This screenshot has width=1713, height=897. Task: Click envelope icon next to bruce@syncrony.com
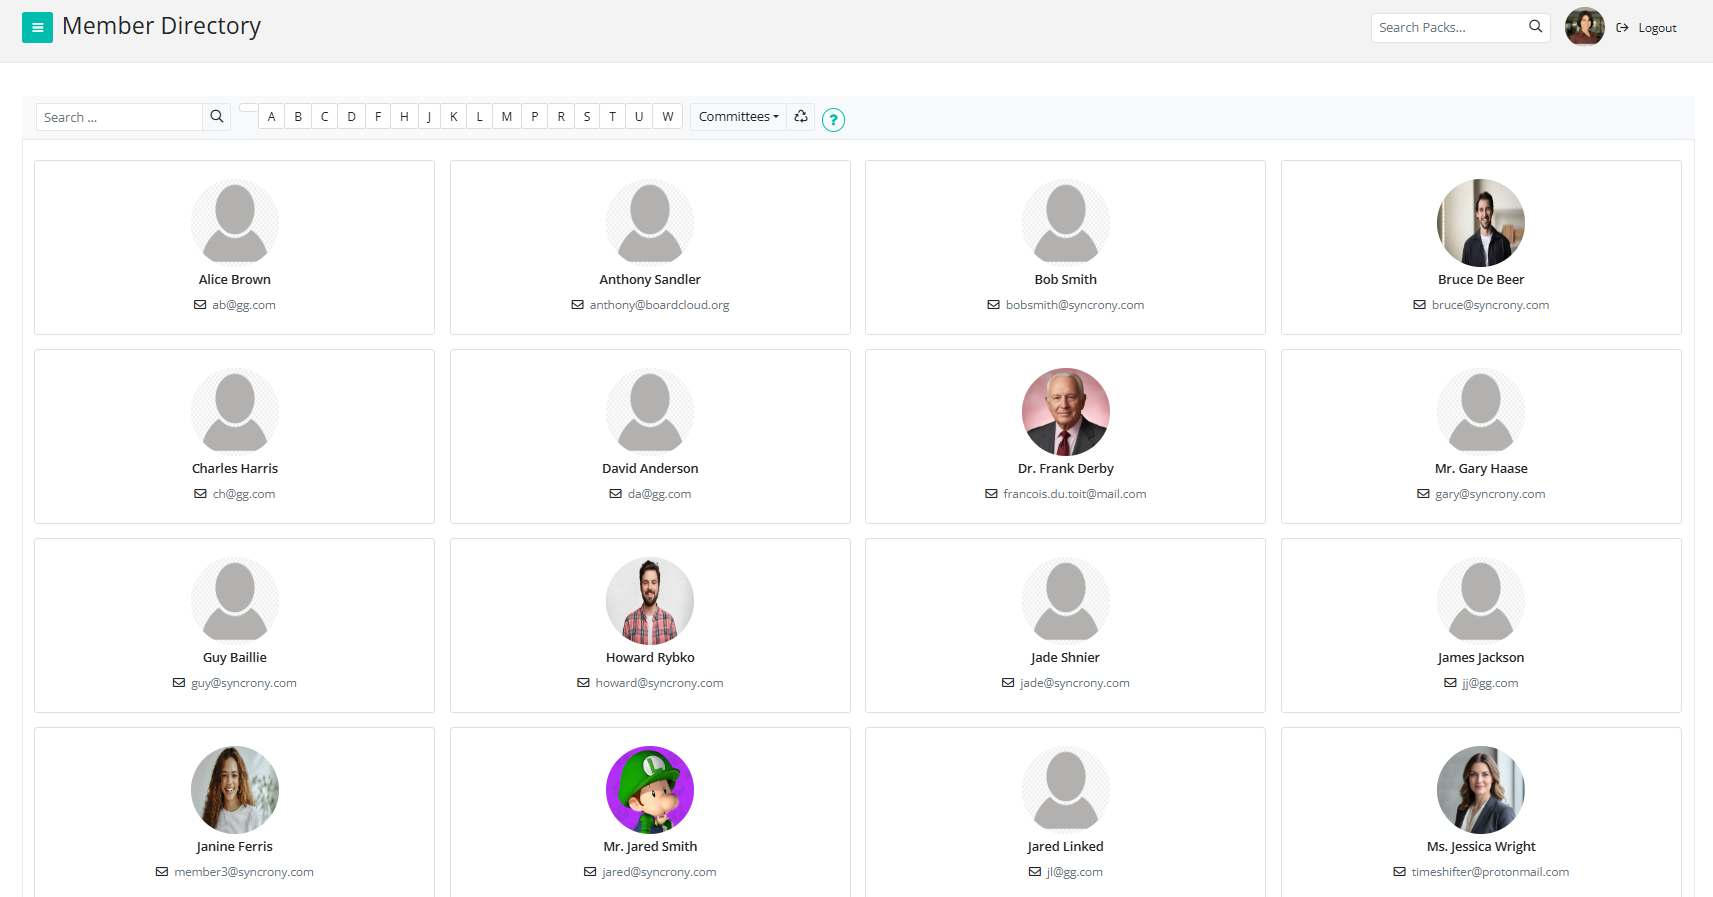pos(1419,305)
